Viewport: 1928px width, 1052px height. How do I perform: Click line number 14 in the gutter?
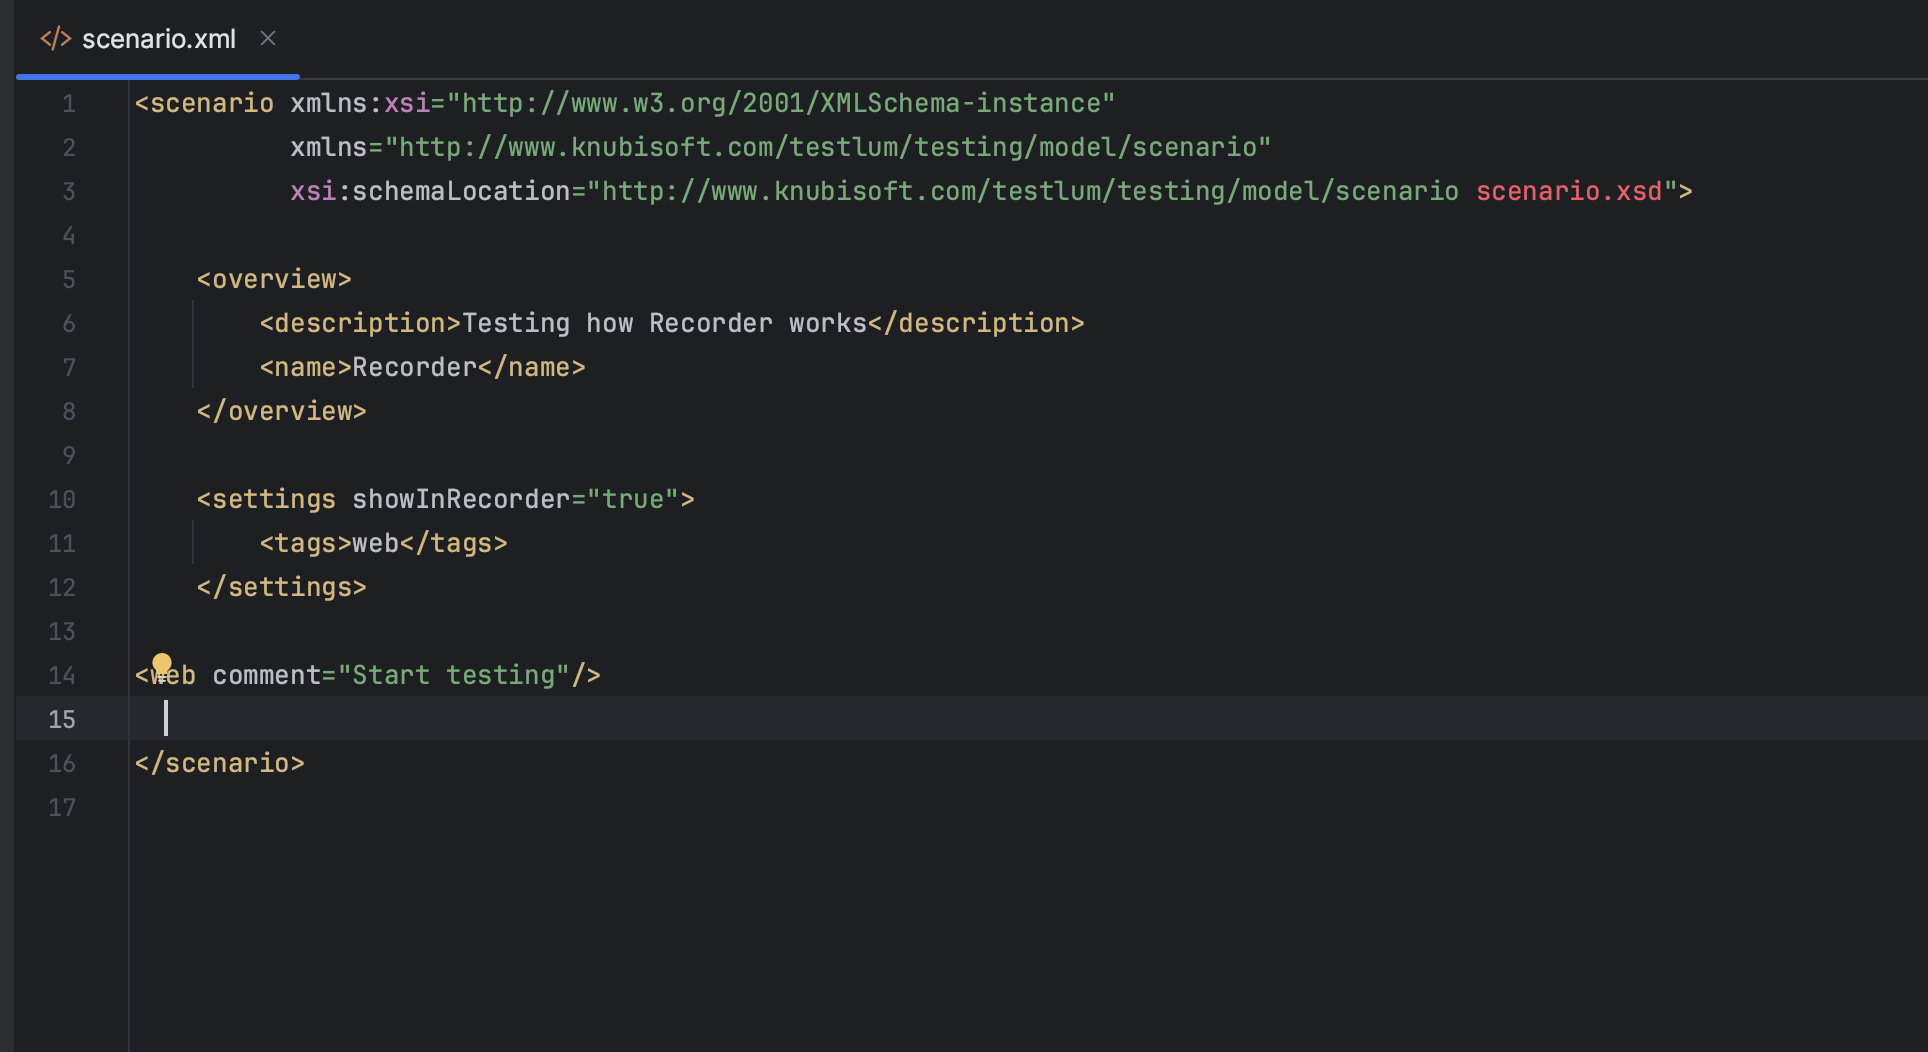(62, 675)
